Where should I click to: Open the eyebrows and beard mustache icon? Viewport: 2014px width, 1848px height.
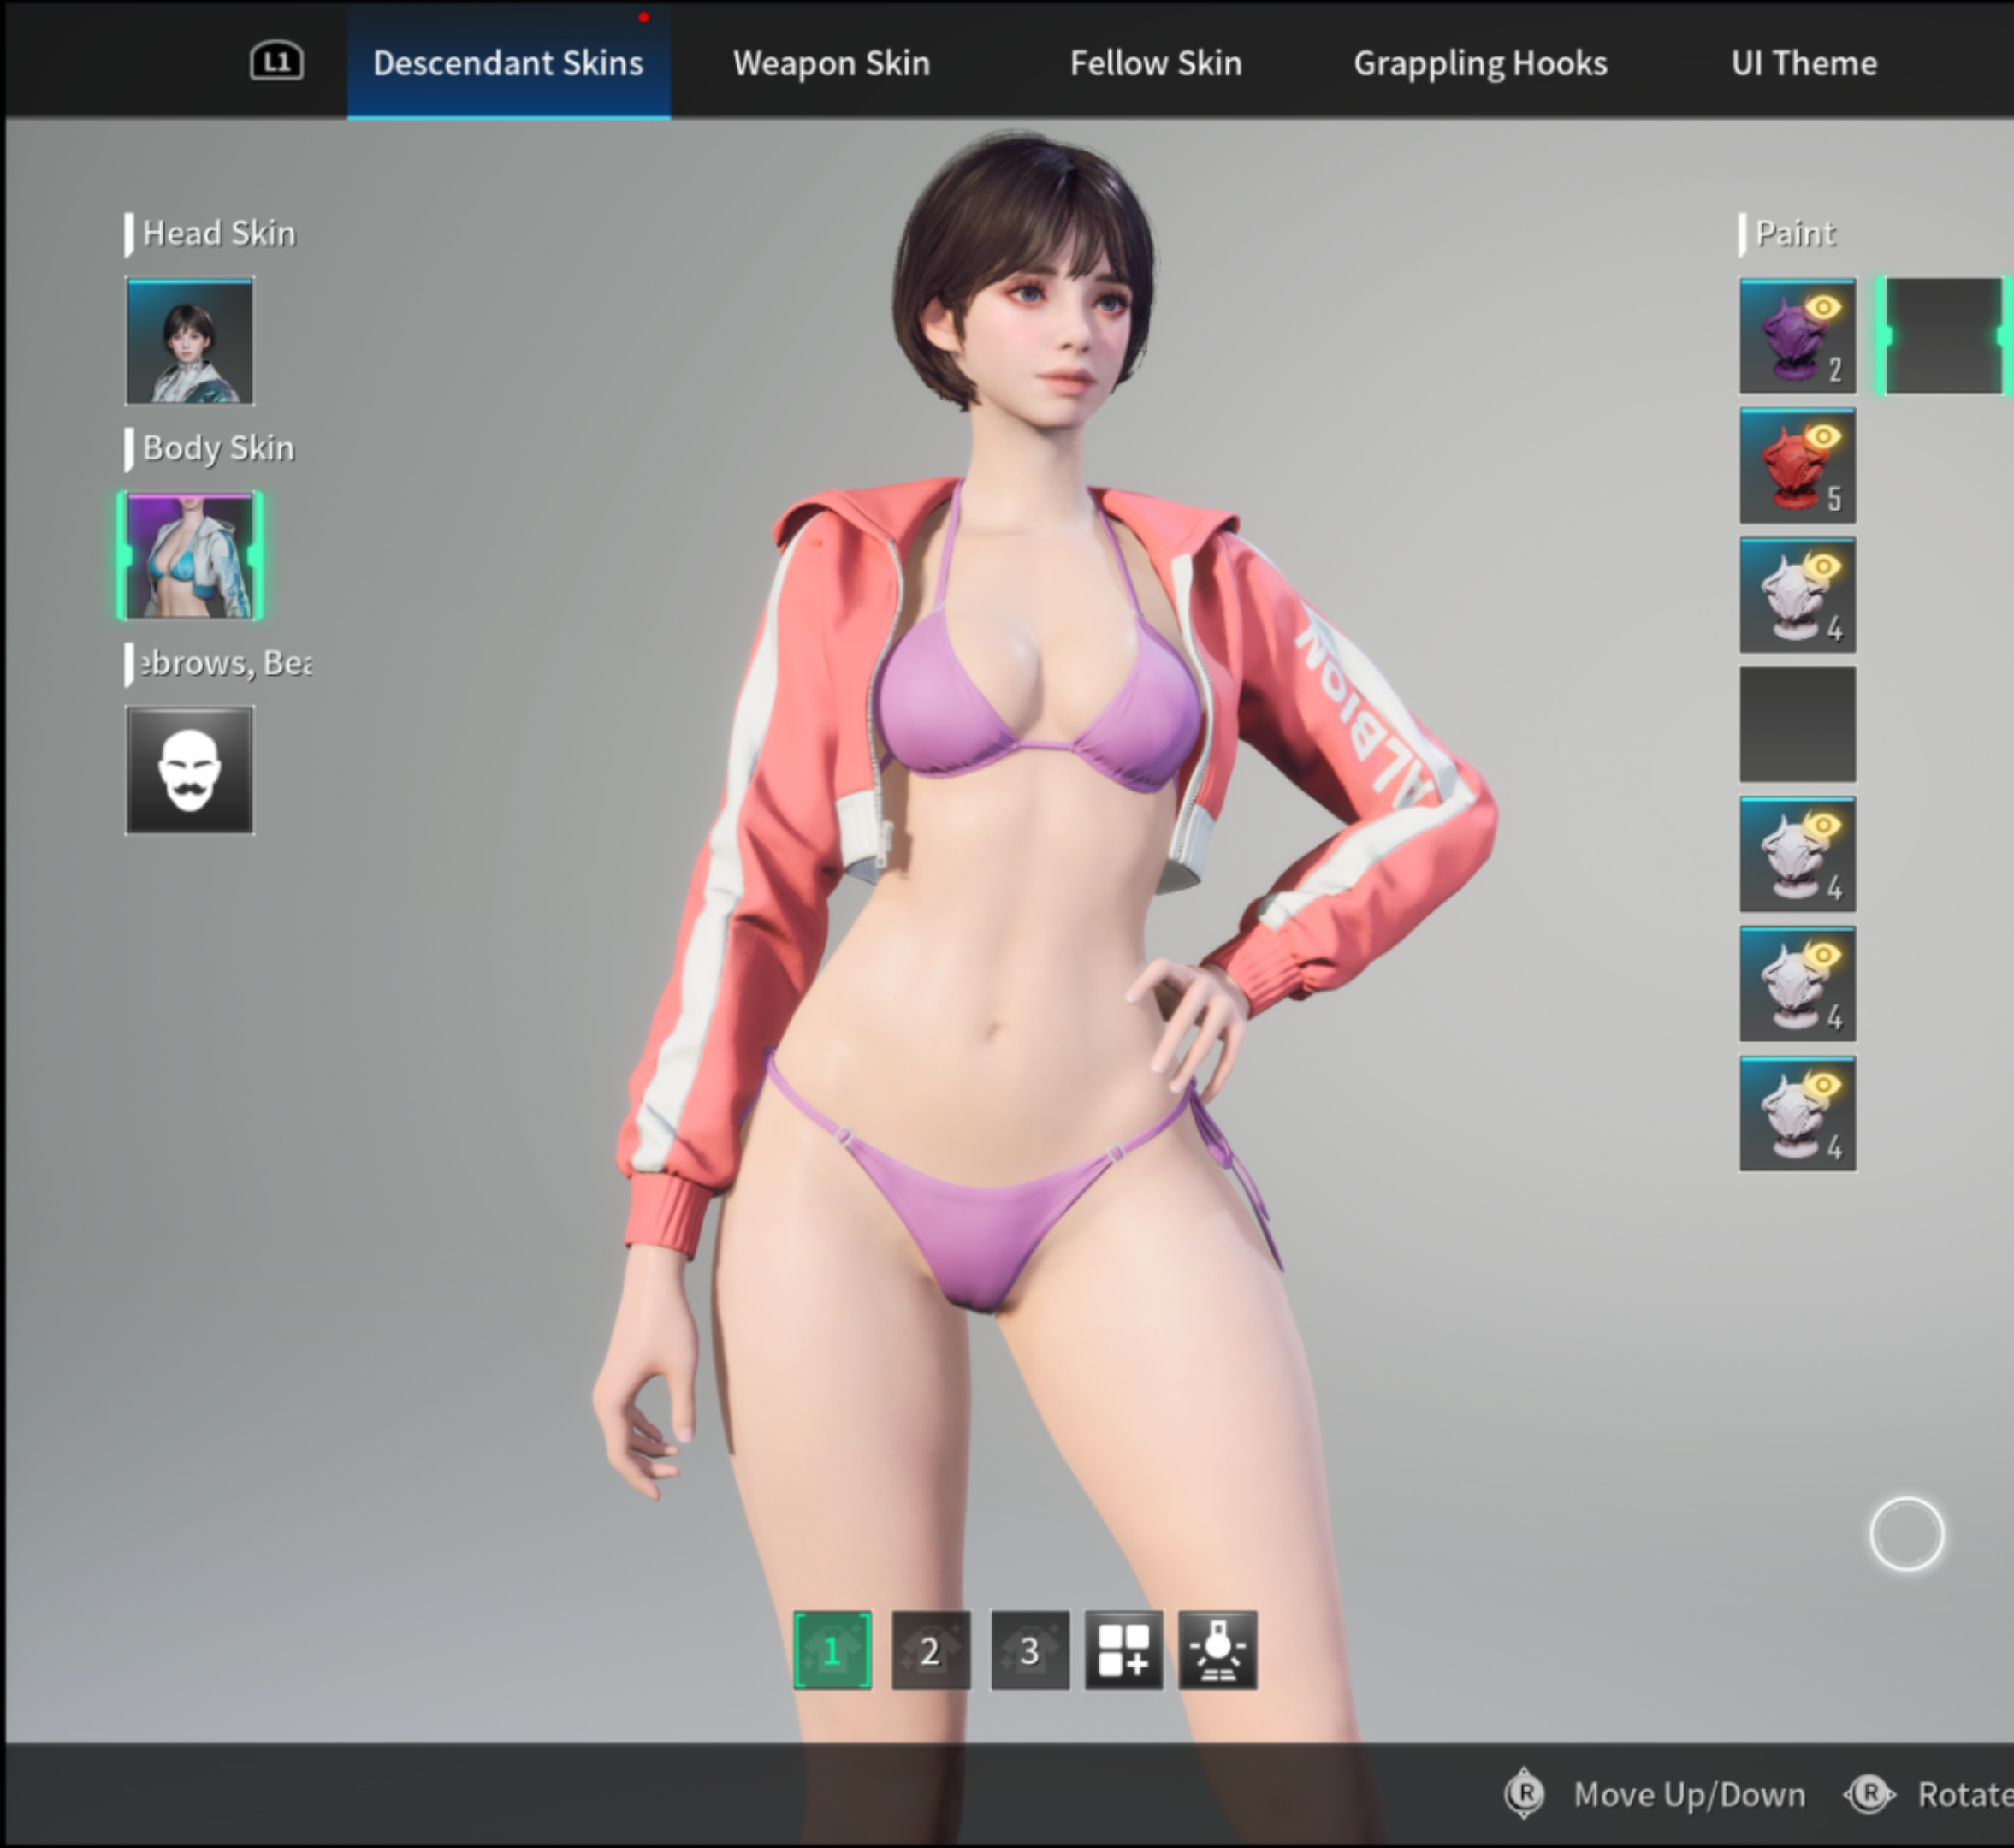[190, 770]
